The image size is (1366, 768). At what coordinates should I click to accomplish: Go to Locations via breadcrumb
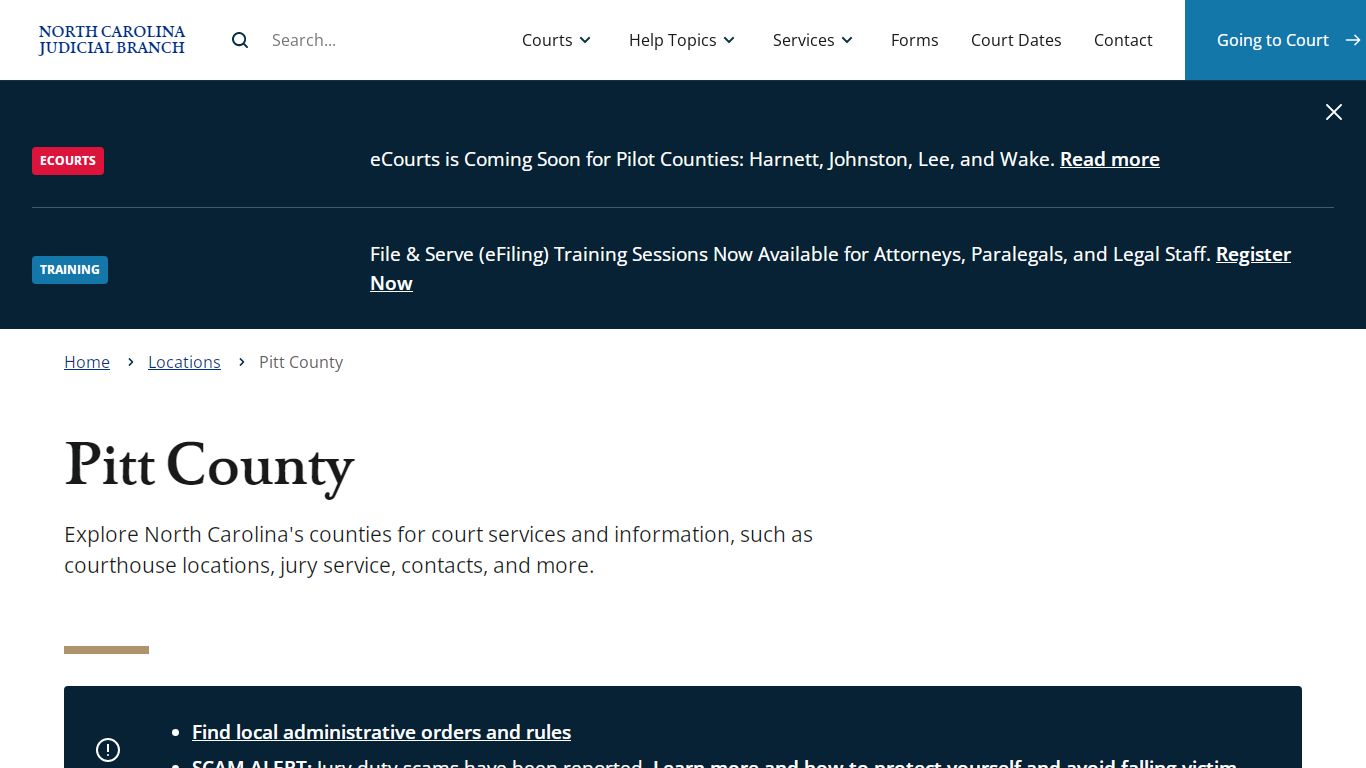coord(184,362)
